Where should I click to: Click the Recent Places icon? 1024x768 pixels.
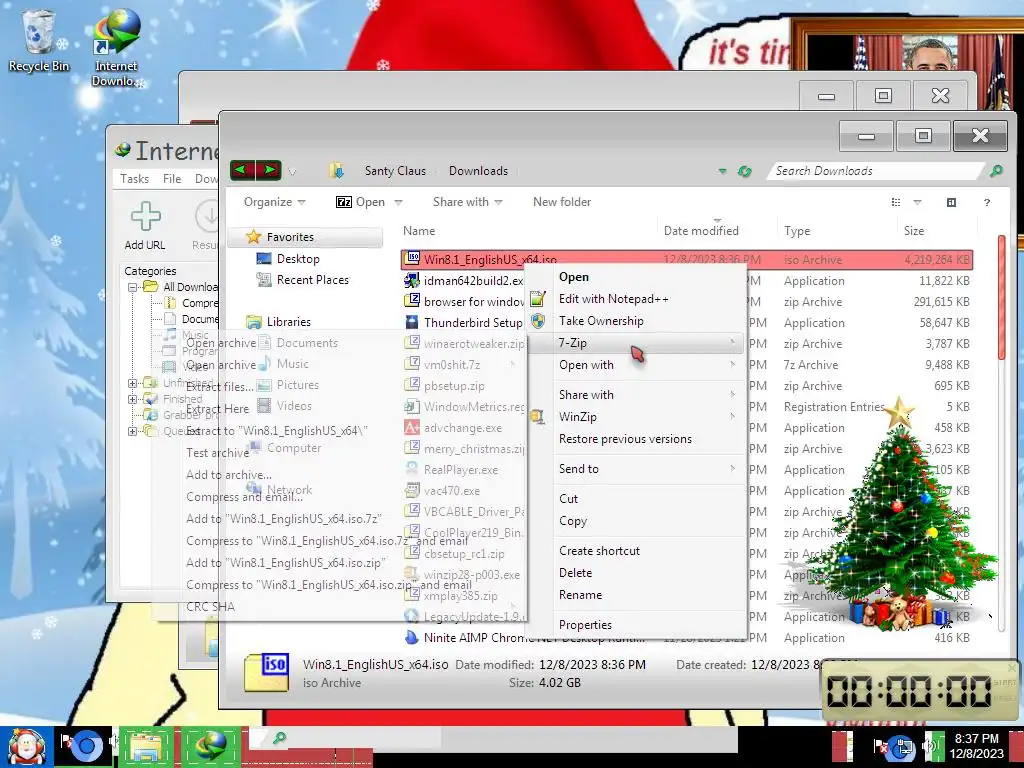[x=264, y=280]
